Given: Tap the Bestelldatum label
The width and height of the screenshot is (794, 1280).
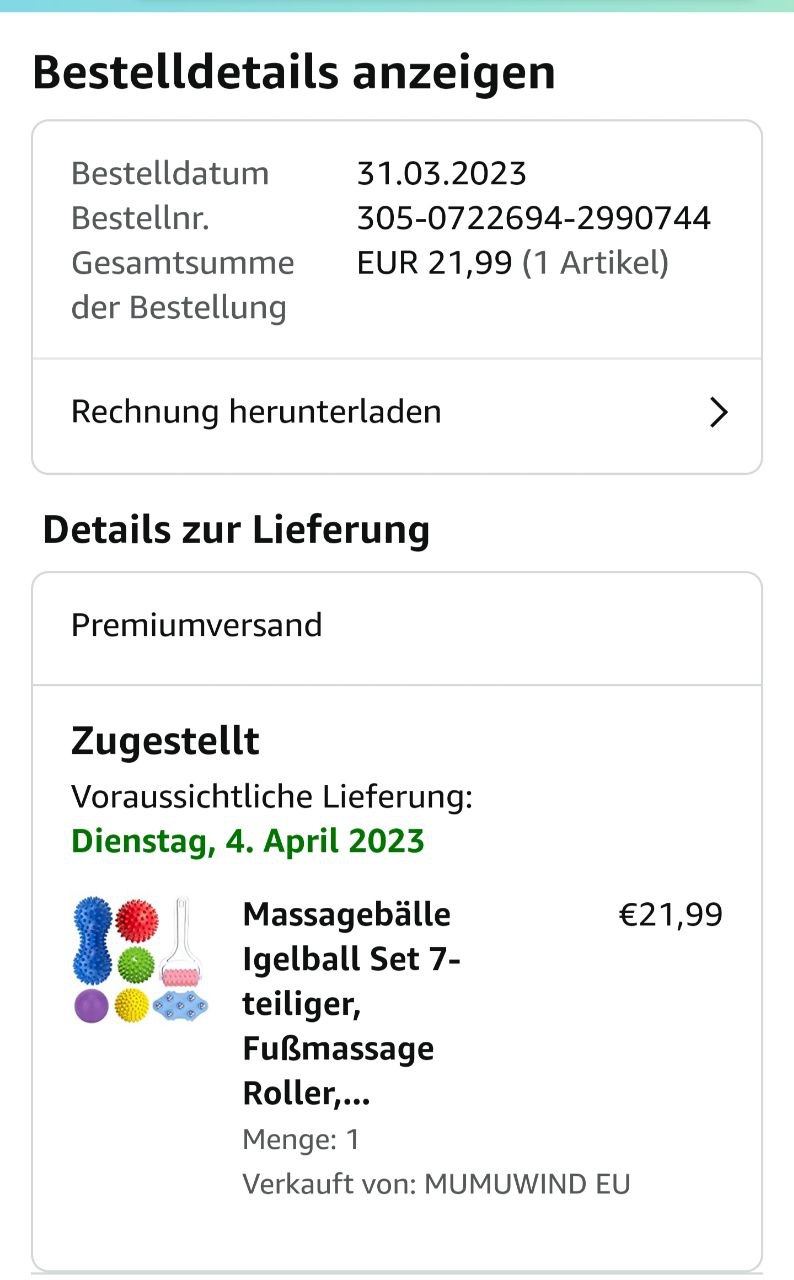Looking at the screenshot, I should [x=170, y=173].
